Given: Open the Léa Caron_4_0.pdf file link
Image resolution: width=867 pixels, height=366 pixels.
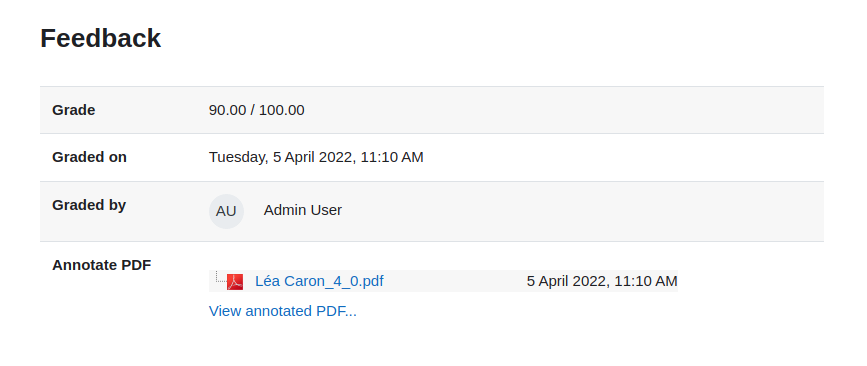Looking at the screenshot, I should point(319,281).
